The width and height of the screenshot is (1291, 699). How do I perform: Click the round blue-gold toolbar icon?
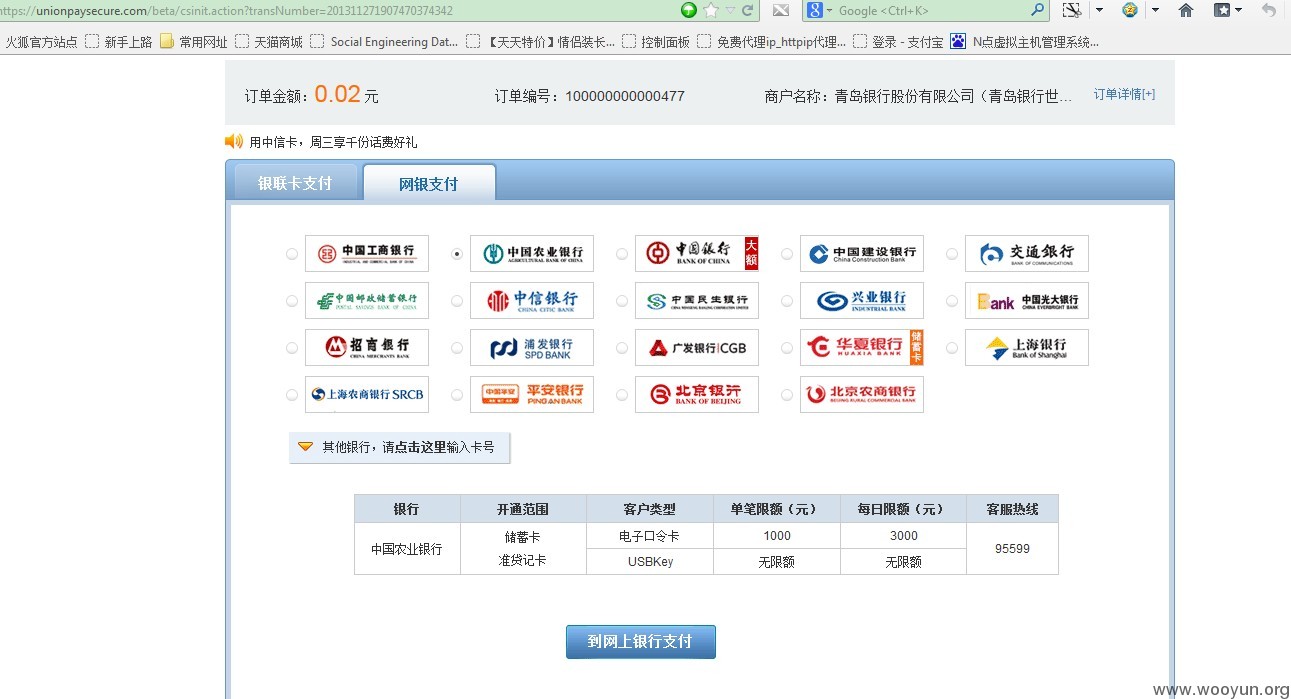[x=1130, y=10]
